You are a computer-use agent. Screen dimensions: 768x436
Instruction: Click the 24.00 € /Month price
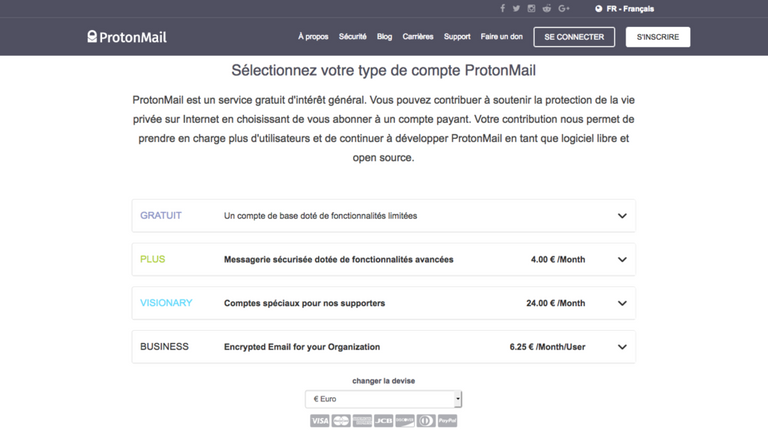(555, 303)
